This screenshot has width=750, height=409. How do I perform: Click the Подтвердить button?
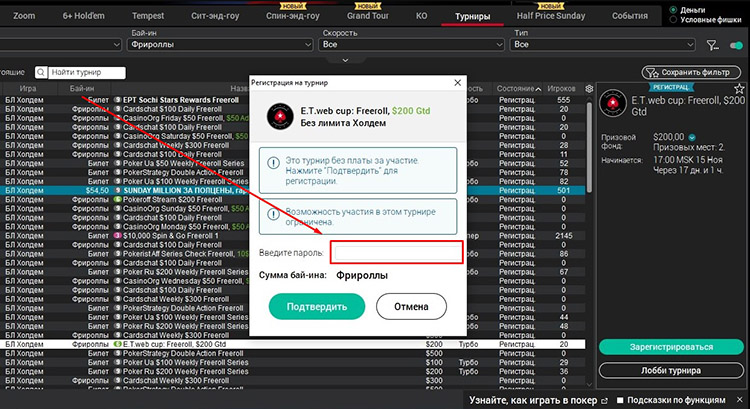coord(317,307)
